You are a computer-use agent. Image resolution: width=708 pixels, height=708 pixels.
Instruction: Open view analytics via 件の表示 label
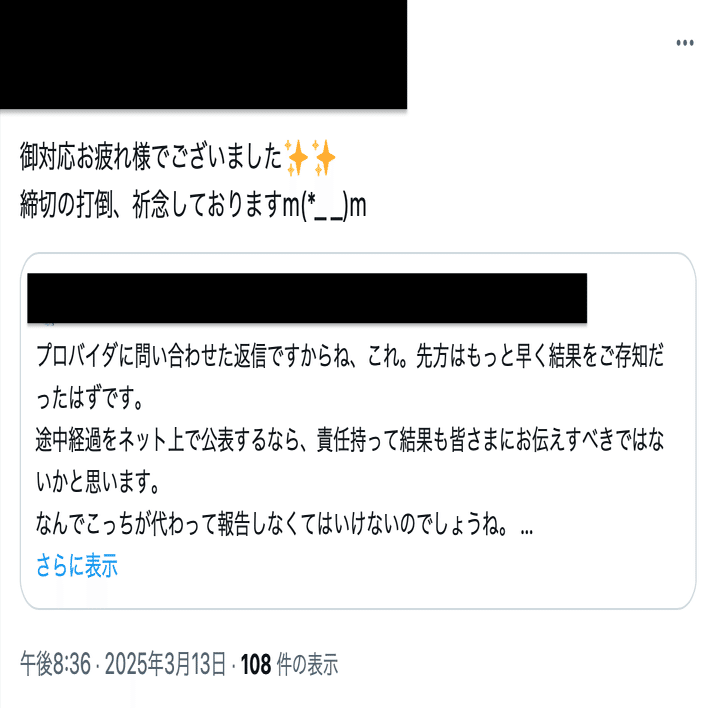(307, 664)
